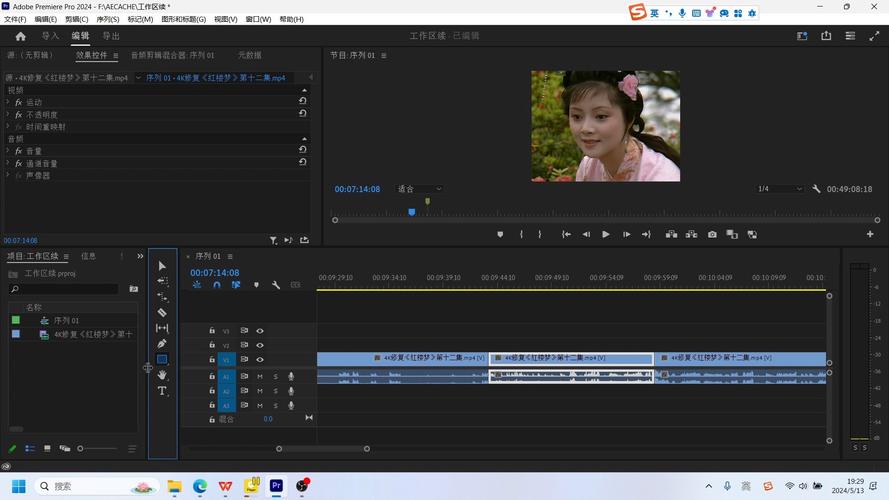Toggle full screen video output icon
Viewport: 889px width, 500px height.
click(x=874, y=36)
